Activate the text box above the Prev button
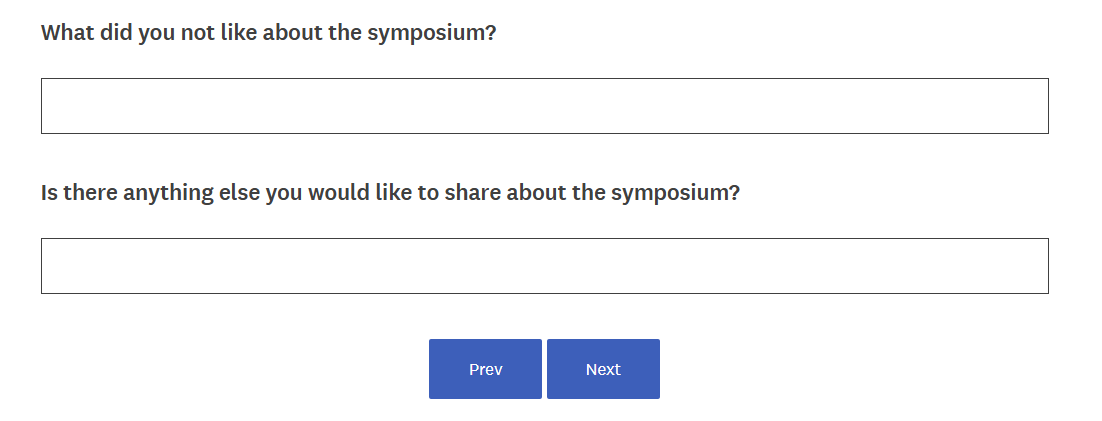 (x=544, y=266)
